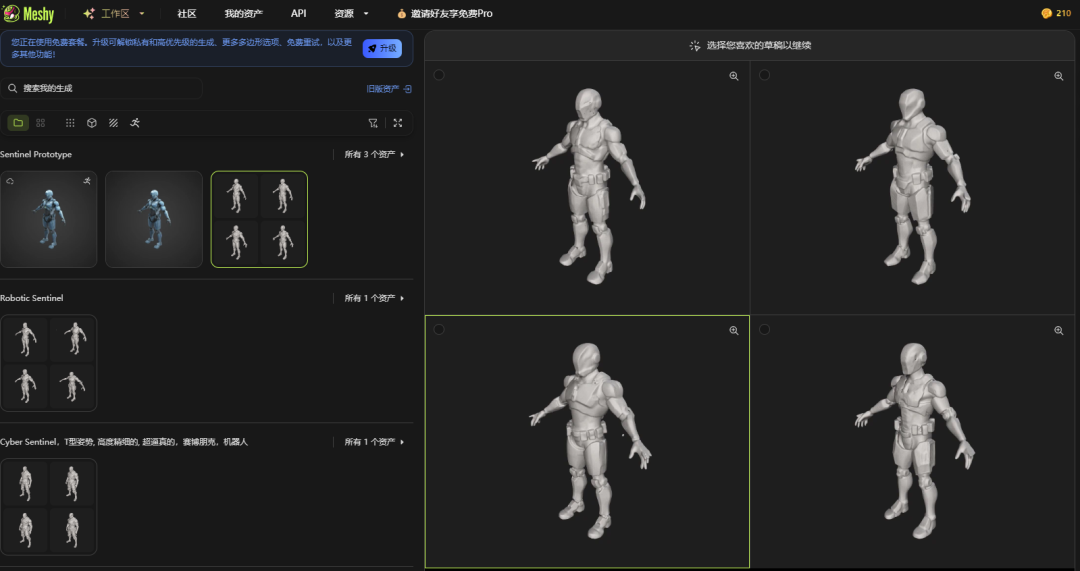Screen dimensions: 1080x571
Task: Open the Robotic Sentinel draft thumbnail
Action: click(x=49, y=363)
